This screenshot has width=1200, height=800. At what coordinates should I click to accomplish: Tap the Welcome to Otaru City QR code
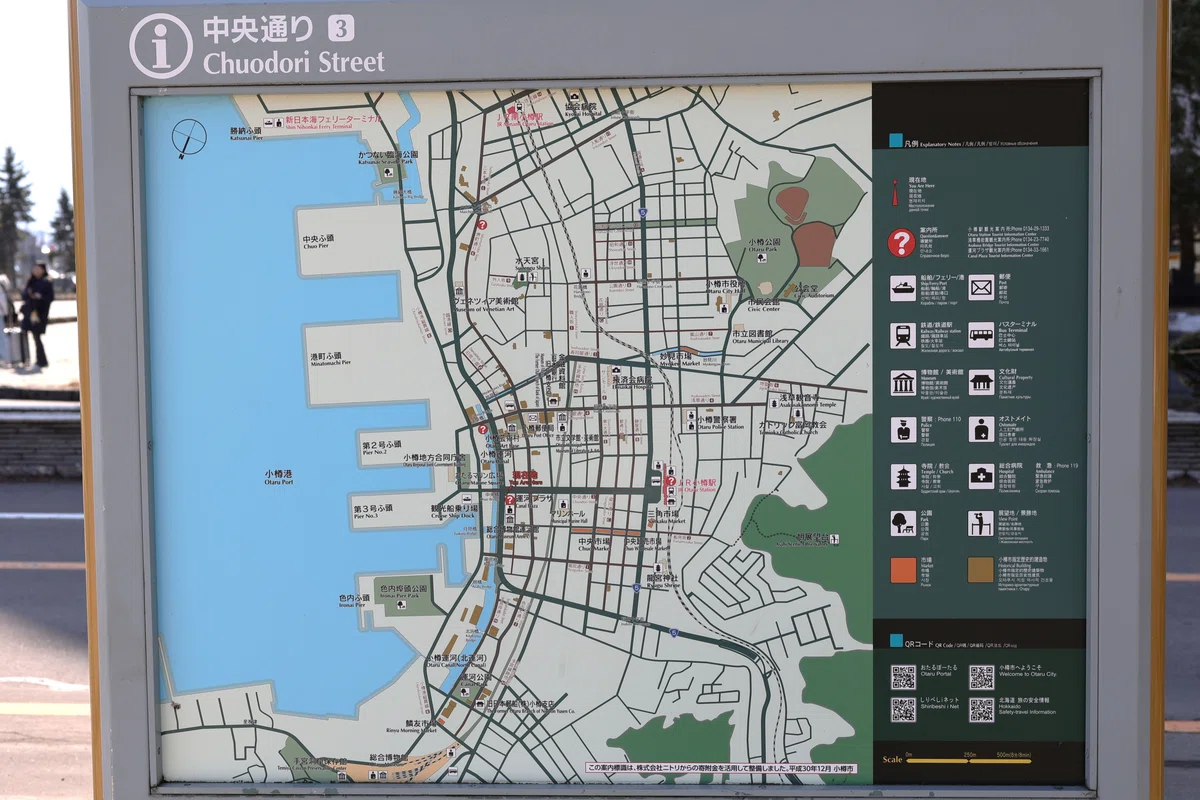(981, 677)
